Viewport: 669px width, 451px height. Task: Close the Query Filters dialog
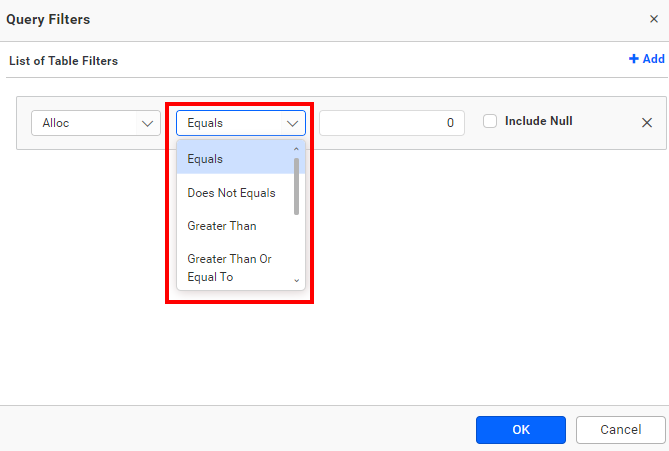tap(654, 19)
